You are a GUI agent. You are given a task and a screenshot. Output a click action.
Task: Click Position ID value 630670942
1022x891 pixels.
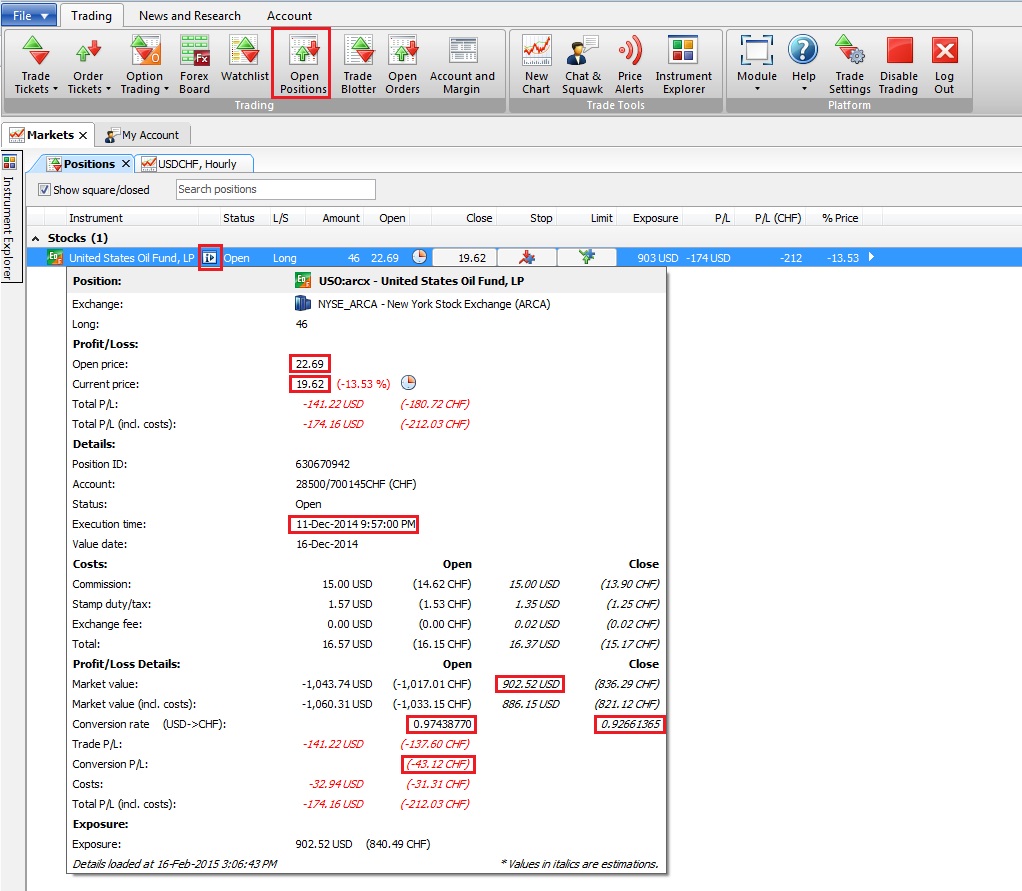pyautogui.click(x=322, y=464)
